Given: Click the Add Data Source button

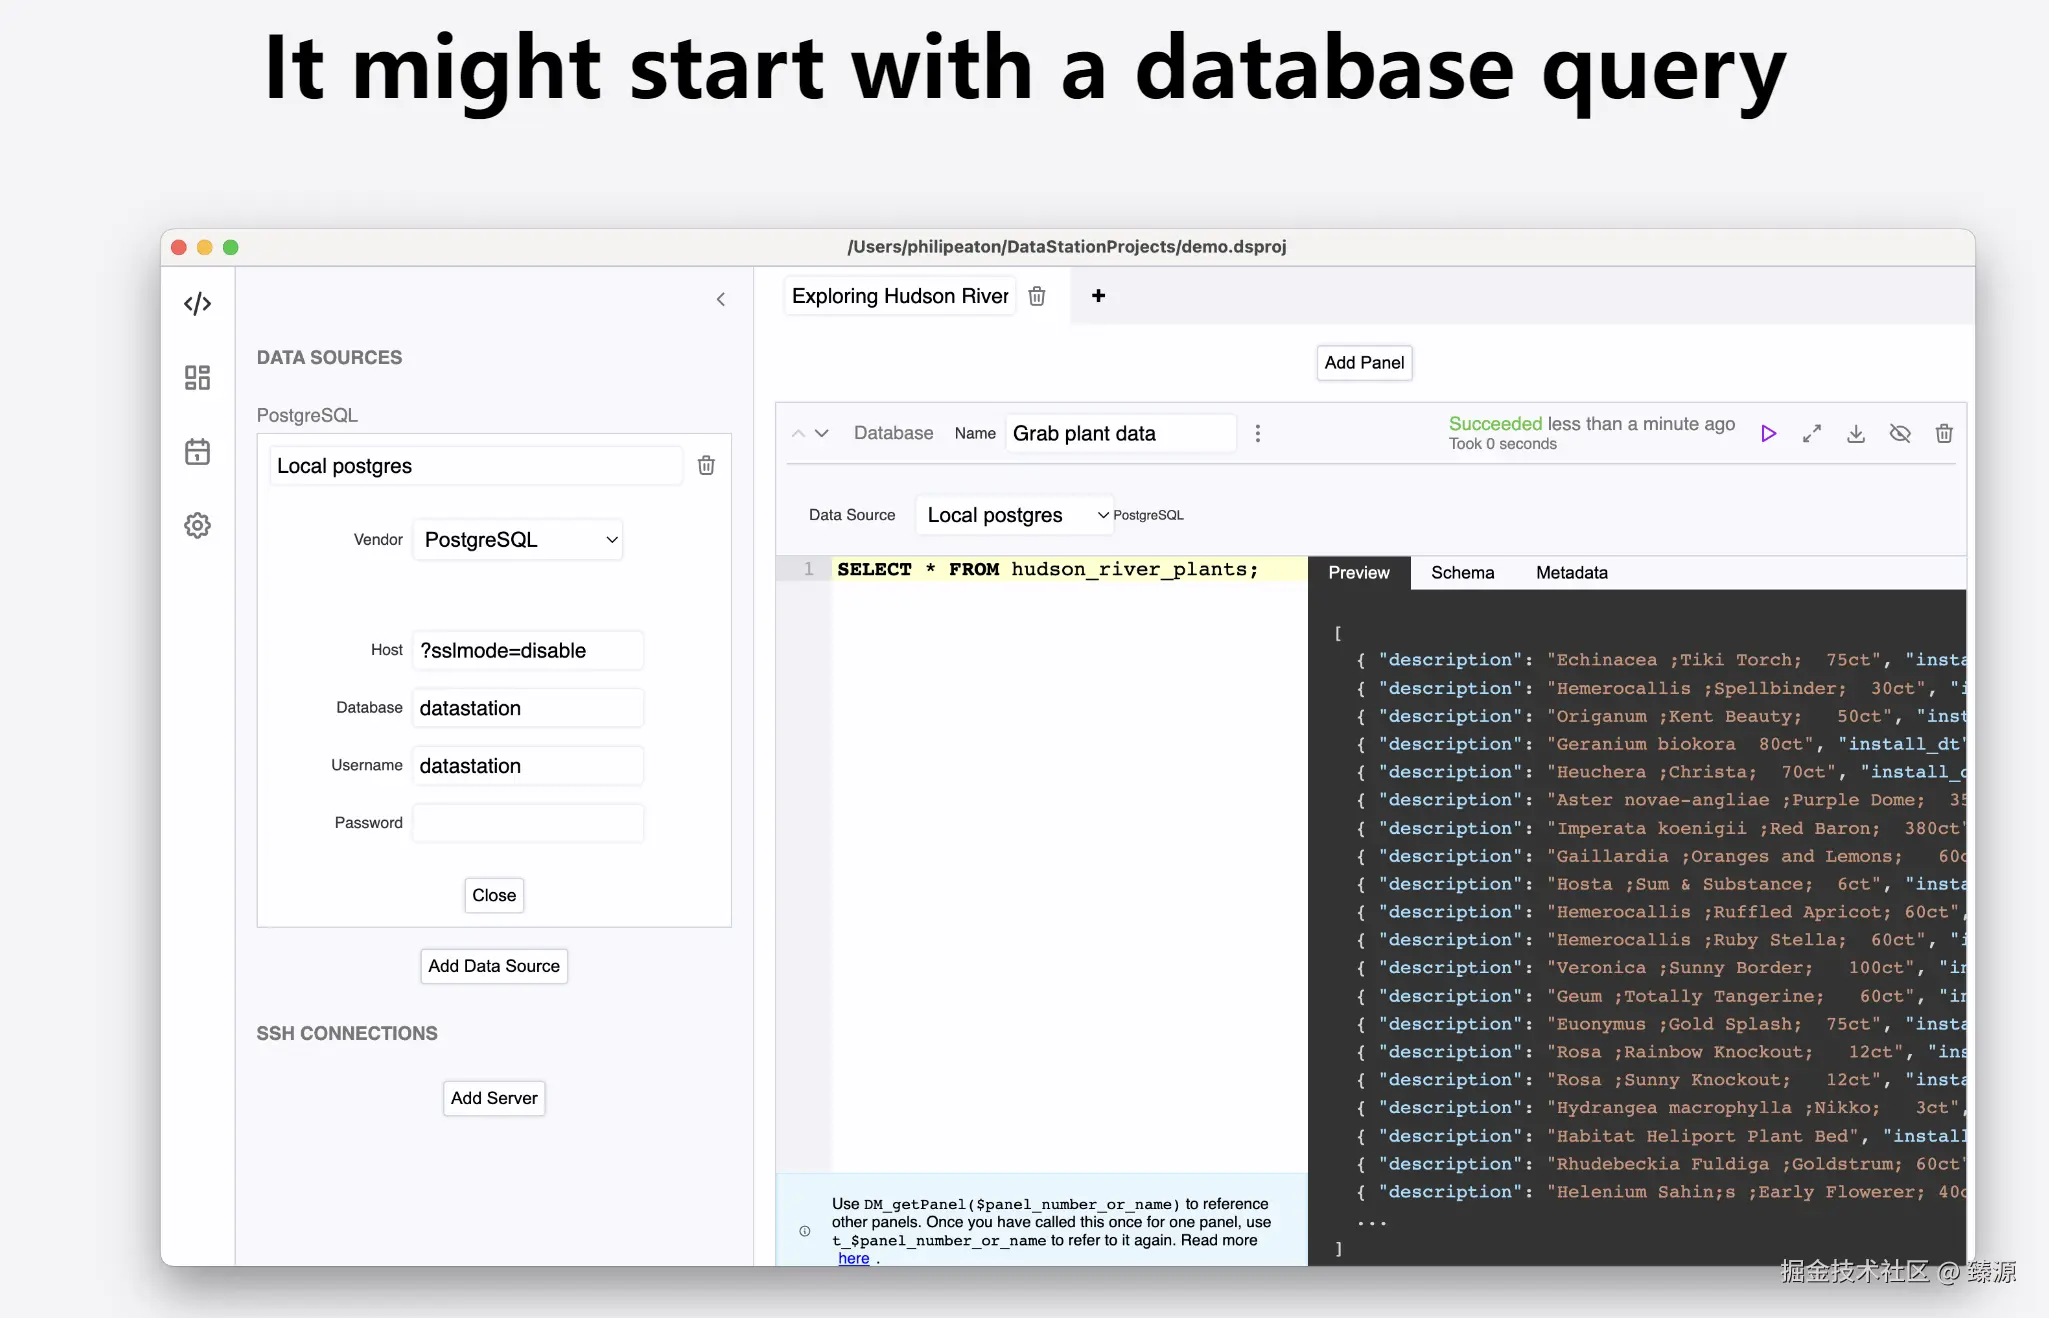Looking at the screenshot, I should tap(494, 966).
